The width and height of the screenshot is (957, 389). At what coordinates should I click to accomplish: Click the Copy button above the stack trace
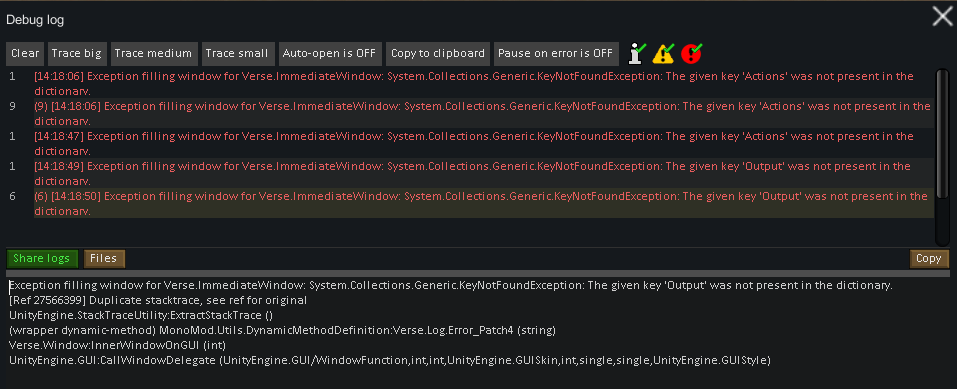point(929,258)
